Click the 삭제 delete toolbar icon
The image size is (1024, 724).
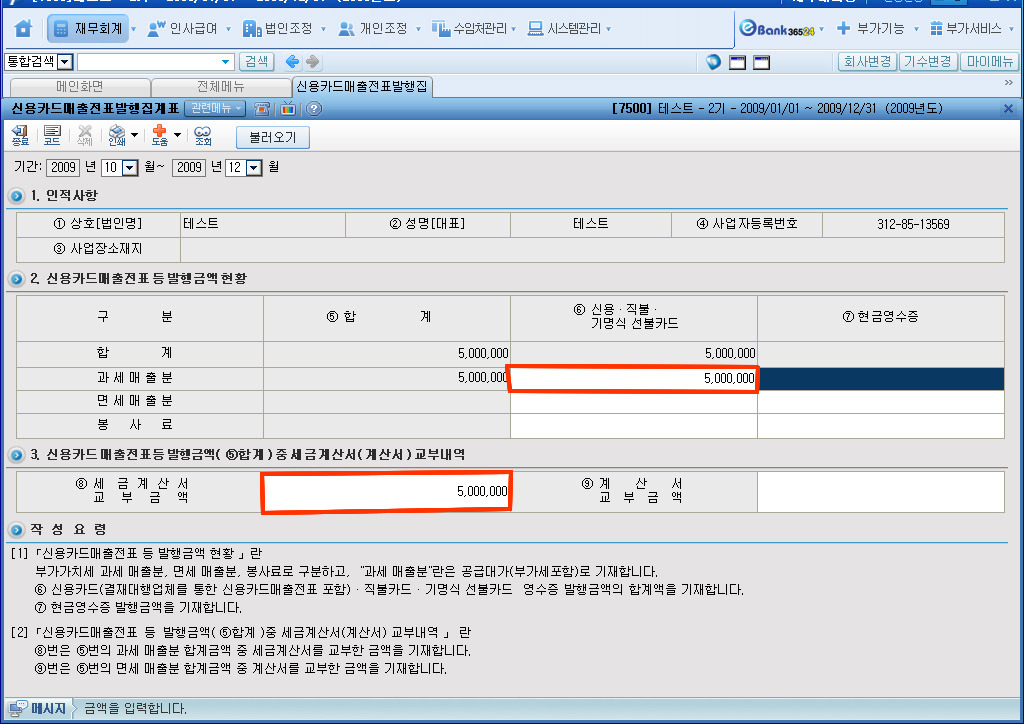click(x=85, y=136)
